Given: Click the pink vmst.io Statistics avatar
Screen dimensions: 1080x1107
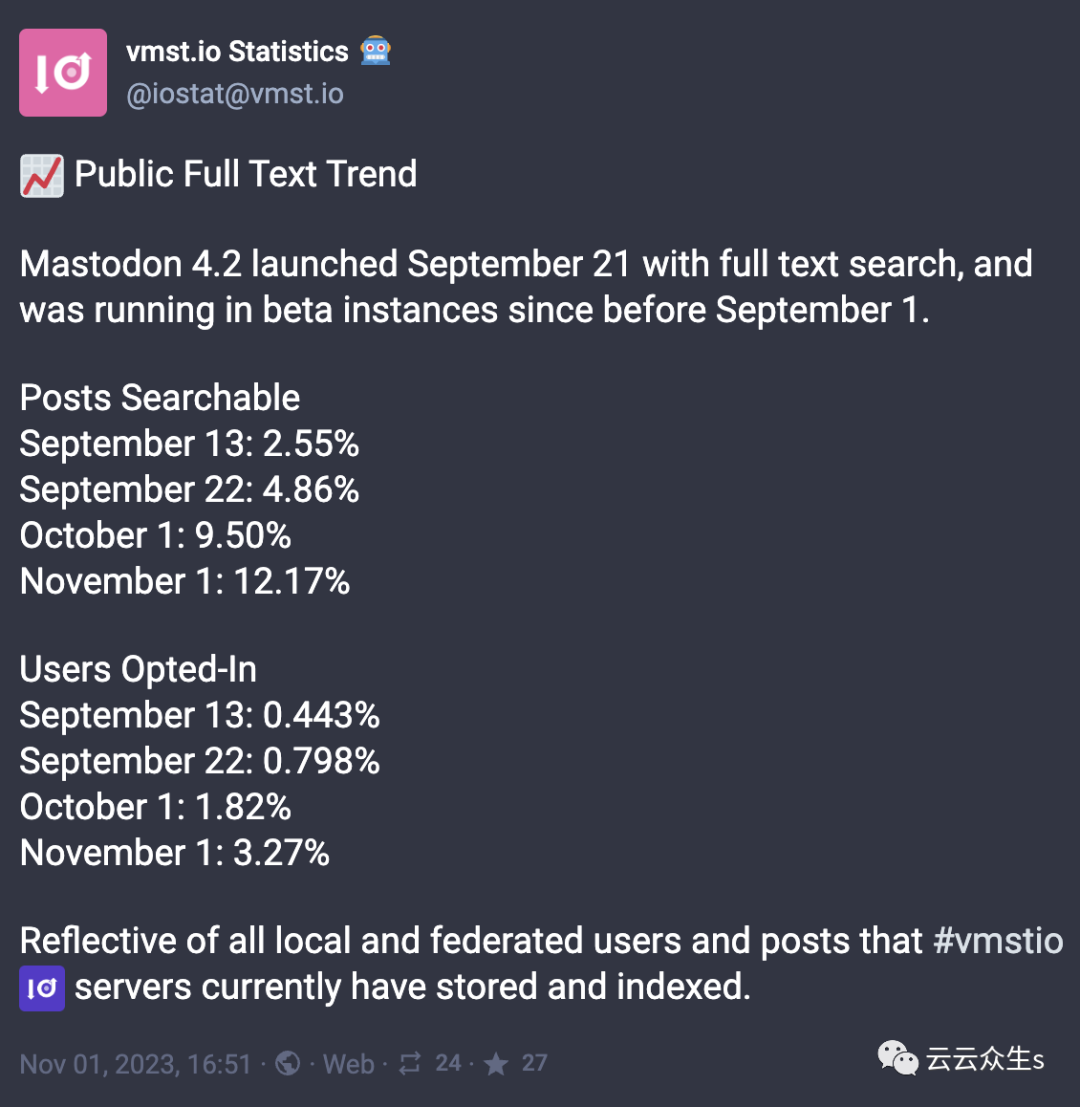Looking at the screenshot, I should pos(63,73).
